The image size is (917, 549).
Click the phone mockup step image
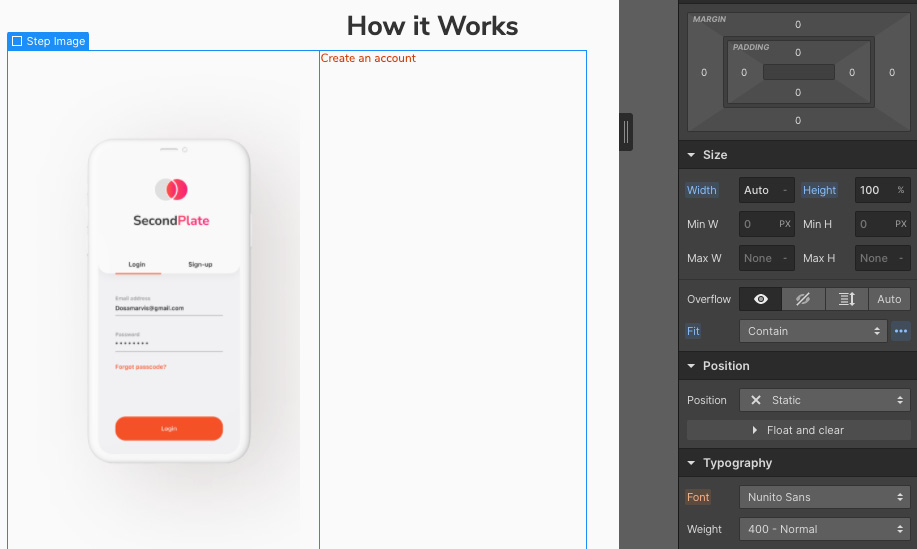pyautogui.click(x=169, y=300)
